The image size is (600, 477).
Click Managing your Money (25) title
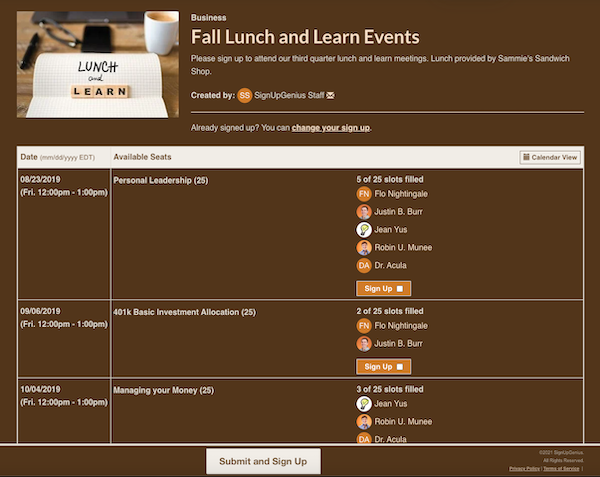point(164,390)
